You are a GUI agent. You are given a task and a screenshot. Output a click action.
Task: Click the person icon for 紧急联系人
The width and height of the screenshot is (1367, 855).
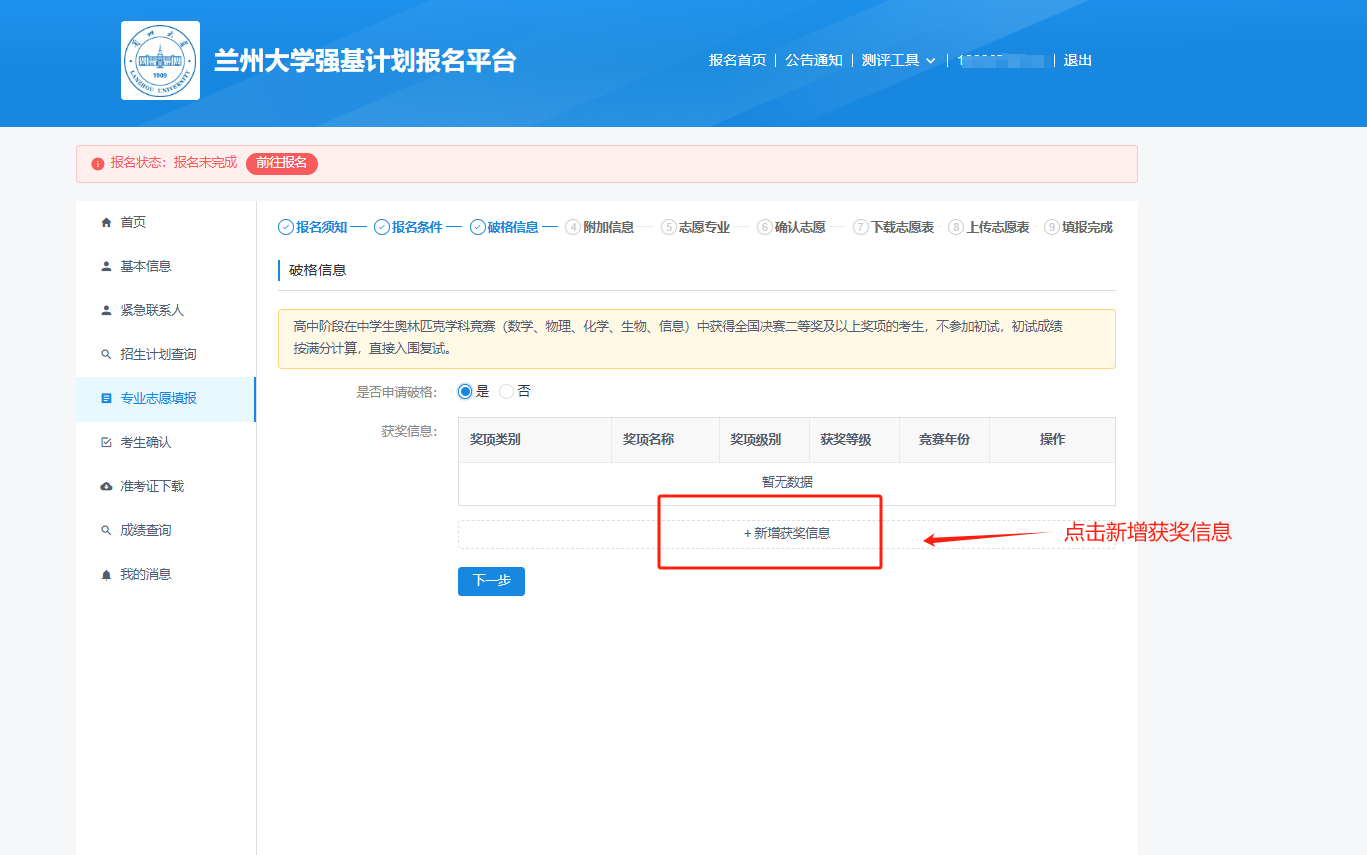106,311
